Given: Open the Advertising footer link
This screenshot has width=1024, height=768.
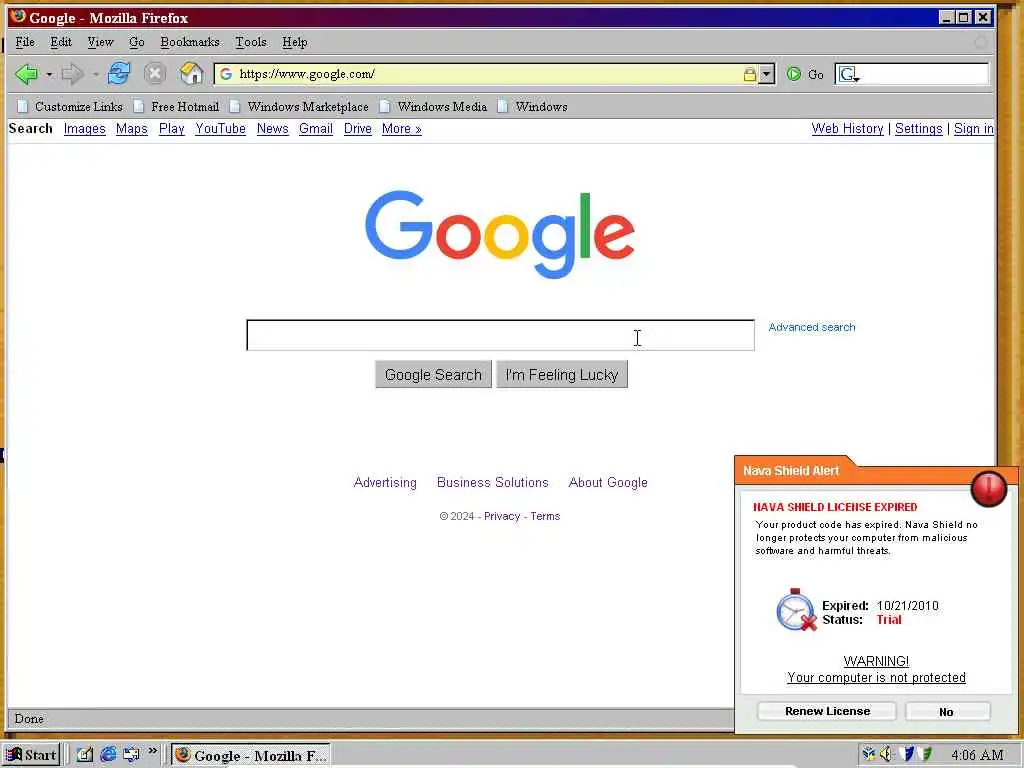Looking at the screenshot, I should [385, 483].
